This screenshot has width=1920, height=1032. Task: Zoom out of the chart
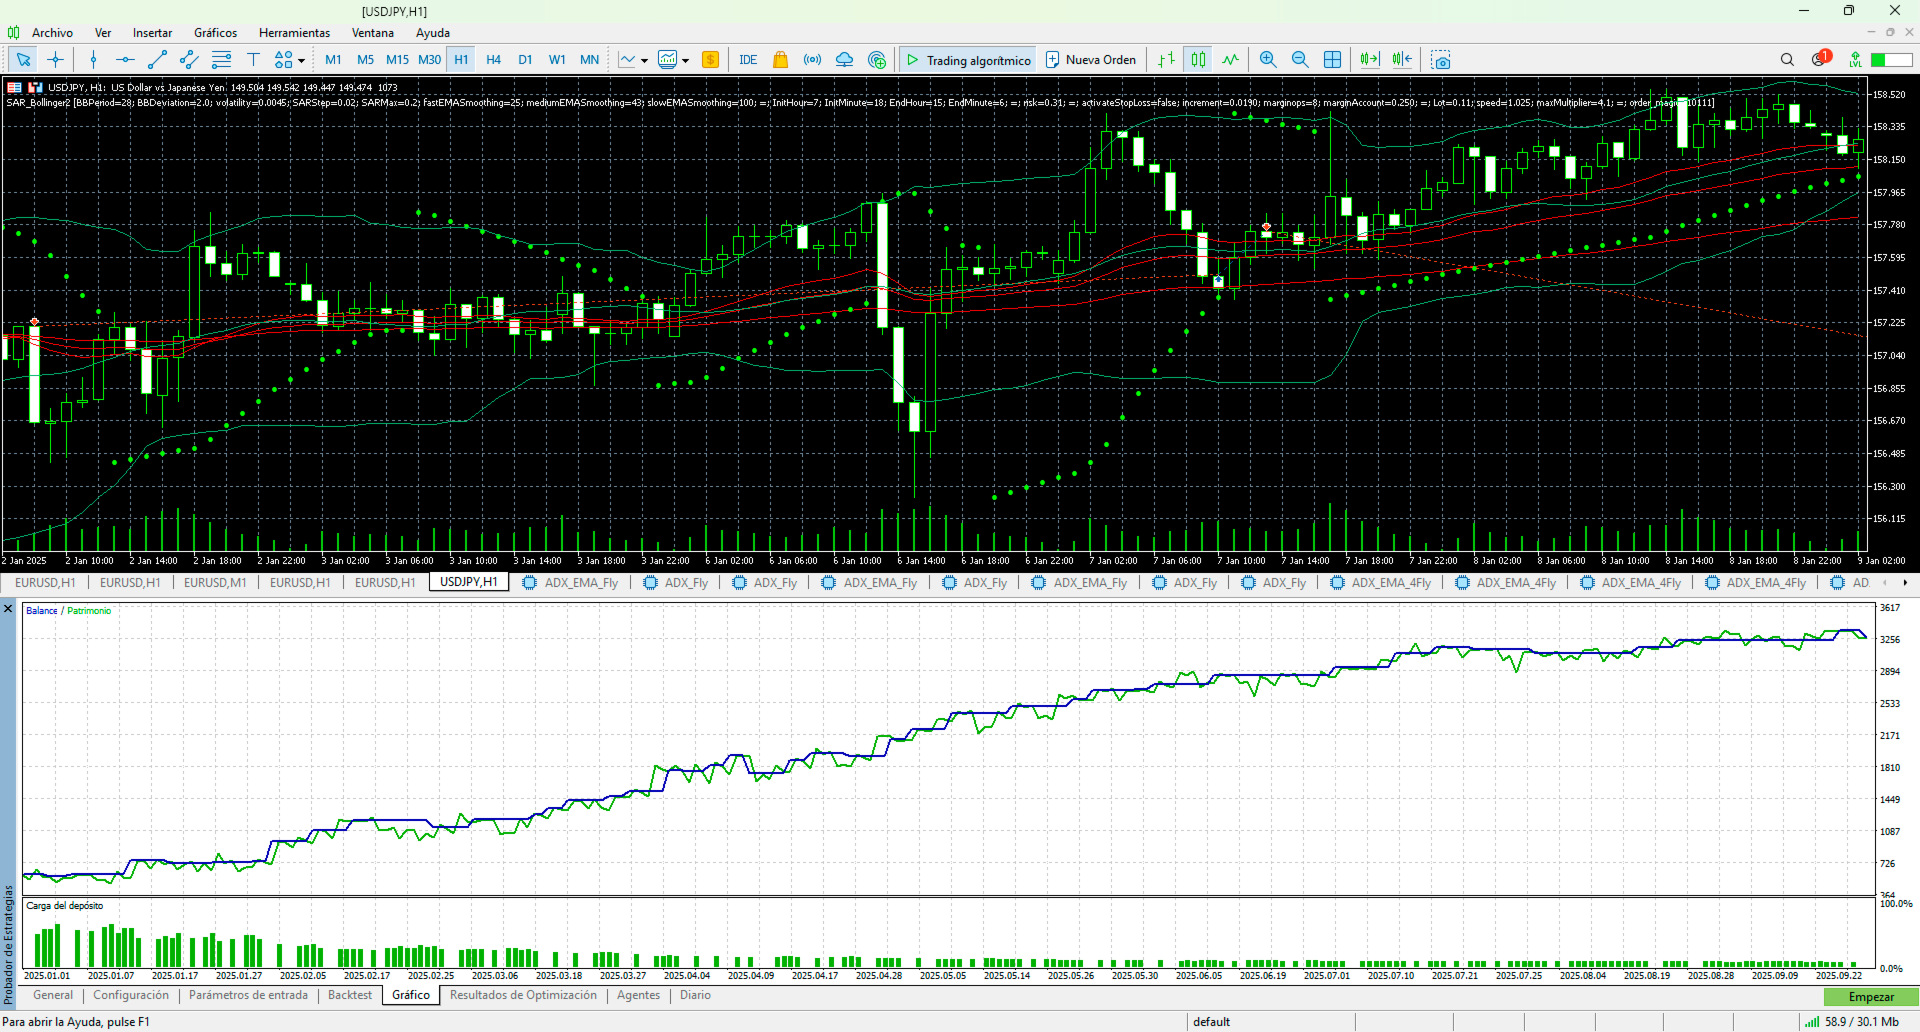(x=1300, y=60)
